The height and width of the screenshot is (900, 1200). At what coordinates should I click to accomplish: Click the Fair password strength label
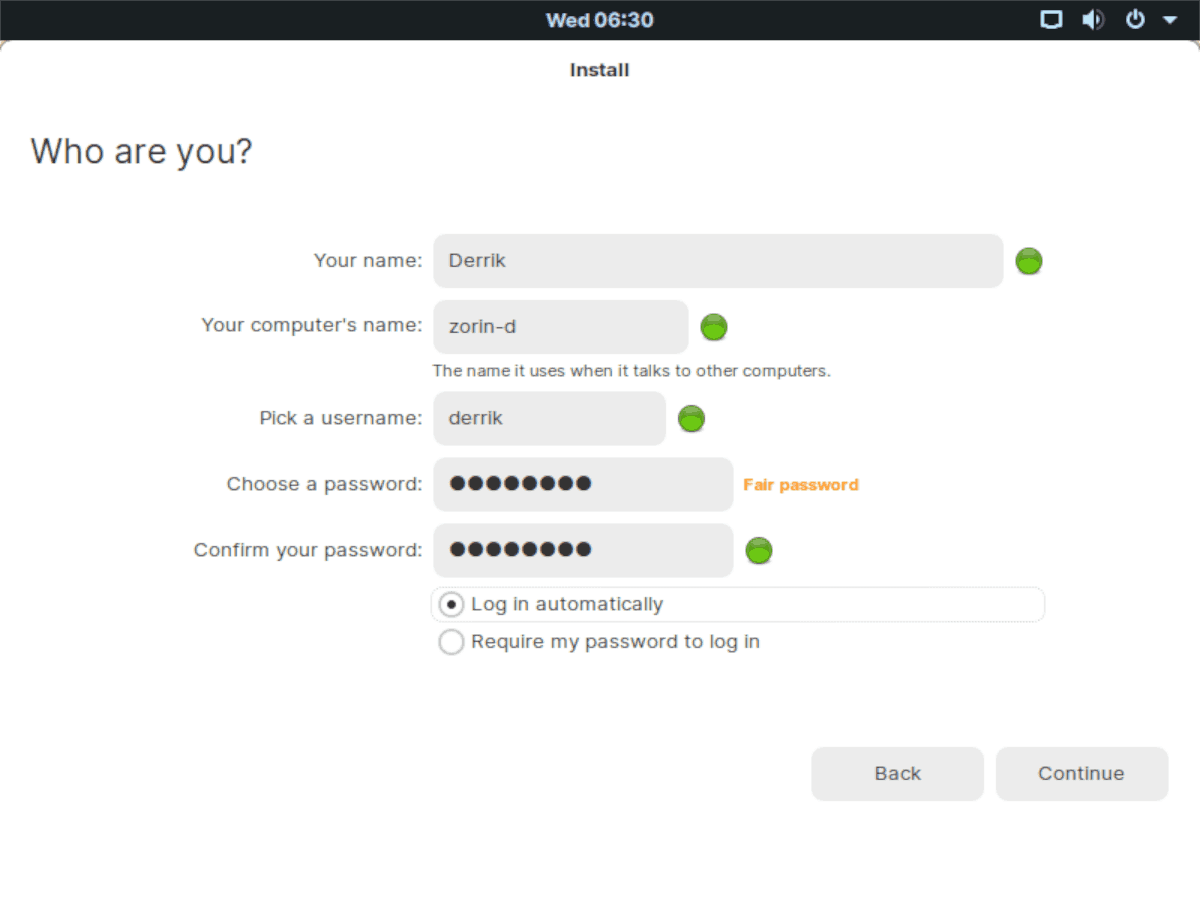click(x=801, y=485)
